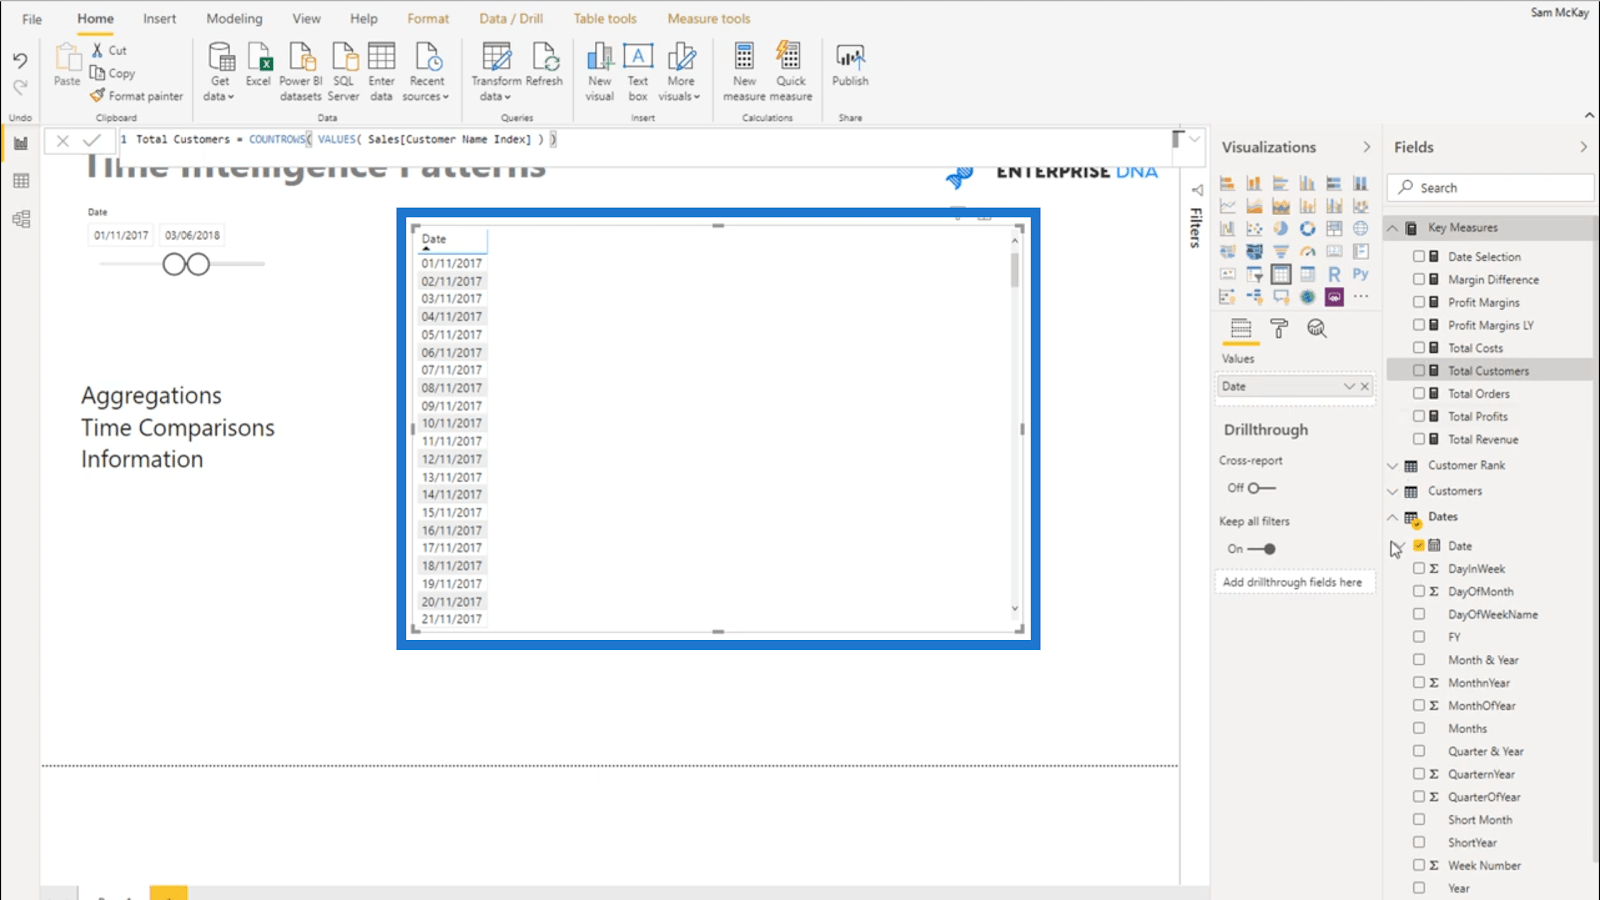The image size is (1600, 900).
Task: Click the Fields Search box
Action: (1490, 188)
